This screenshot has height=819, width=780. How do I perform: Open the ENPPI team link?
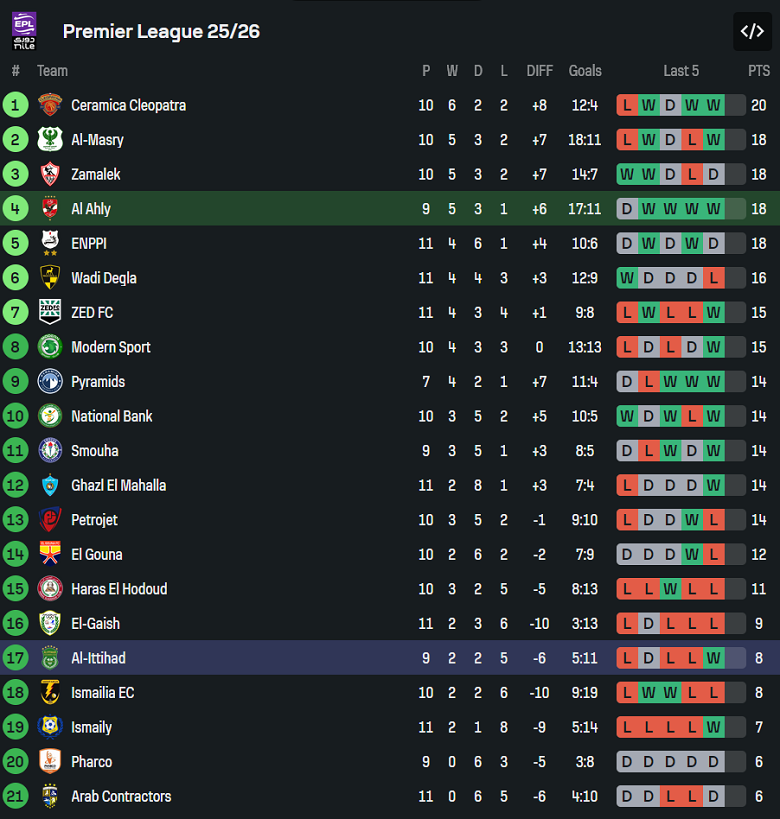[x=89, y=243]
